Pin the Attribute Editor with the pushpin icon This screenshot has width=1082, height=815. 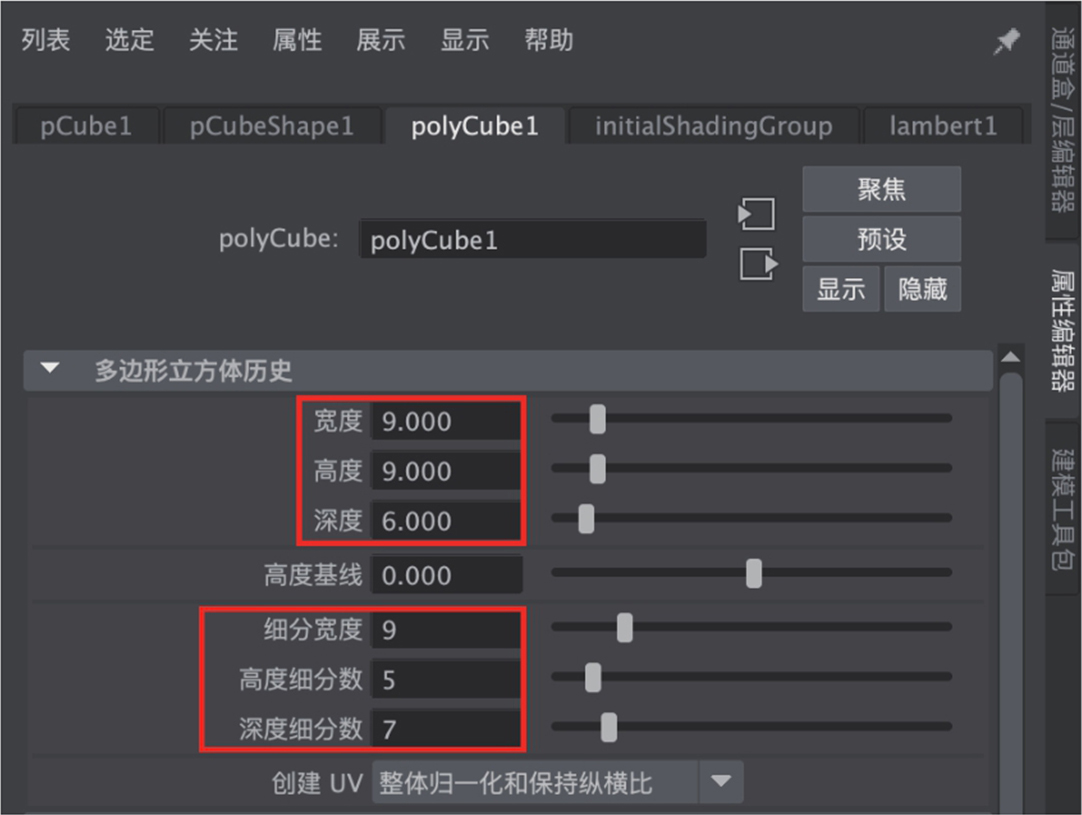pos(1007,41)
